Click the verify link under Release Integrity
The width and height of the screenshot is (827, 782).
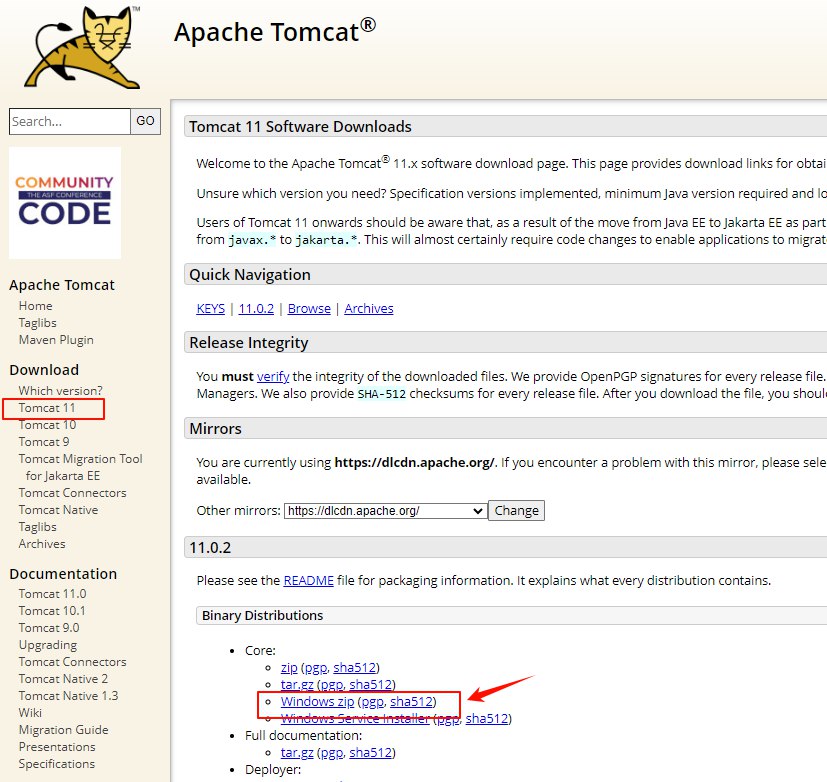[272, 377]
